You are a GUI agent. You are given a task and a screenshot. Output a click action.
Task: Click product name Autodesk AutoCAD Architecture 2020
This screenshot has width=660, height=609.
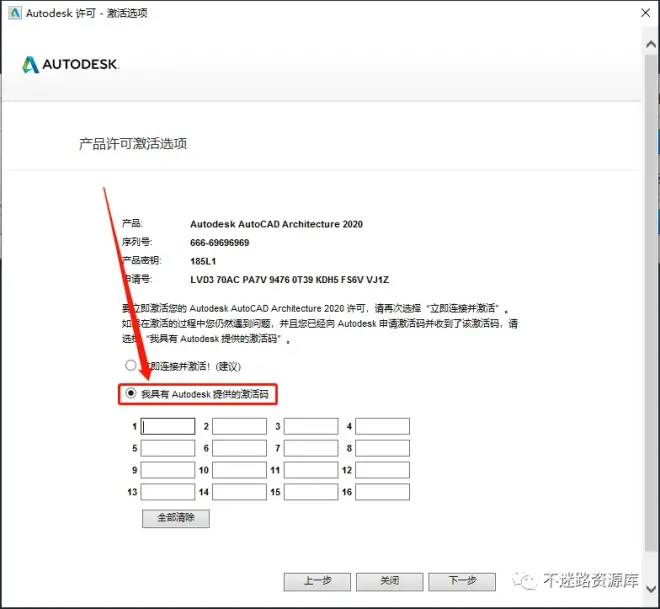(276, 224)
